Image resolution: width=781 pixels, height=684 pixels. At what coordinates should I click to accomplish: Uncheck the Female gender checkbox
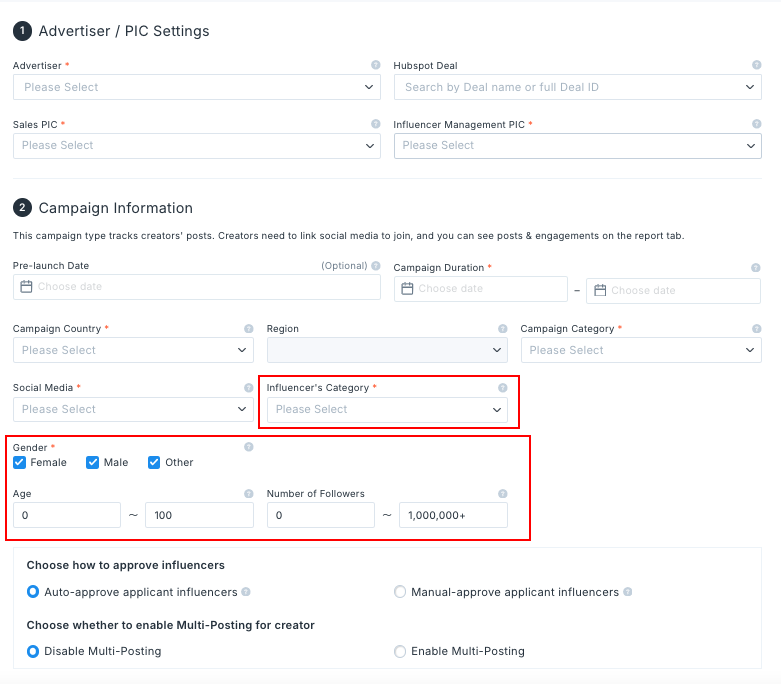(20, 462)
